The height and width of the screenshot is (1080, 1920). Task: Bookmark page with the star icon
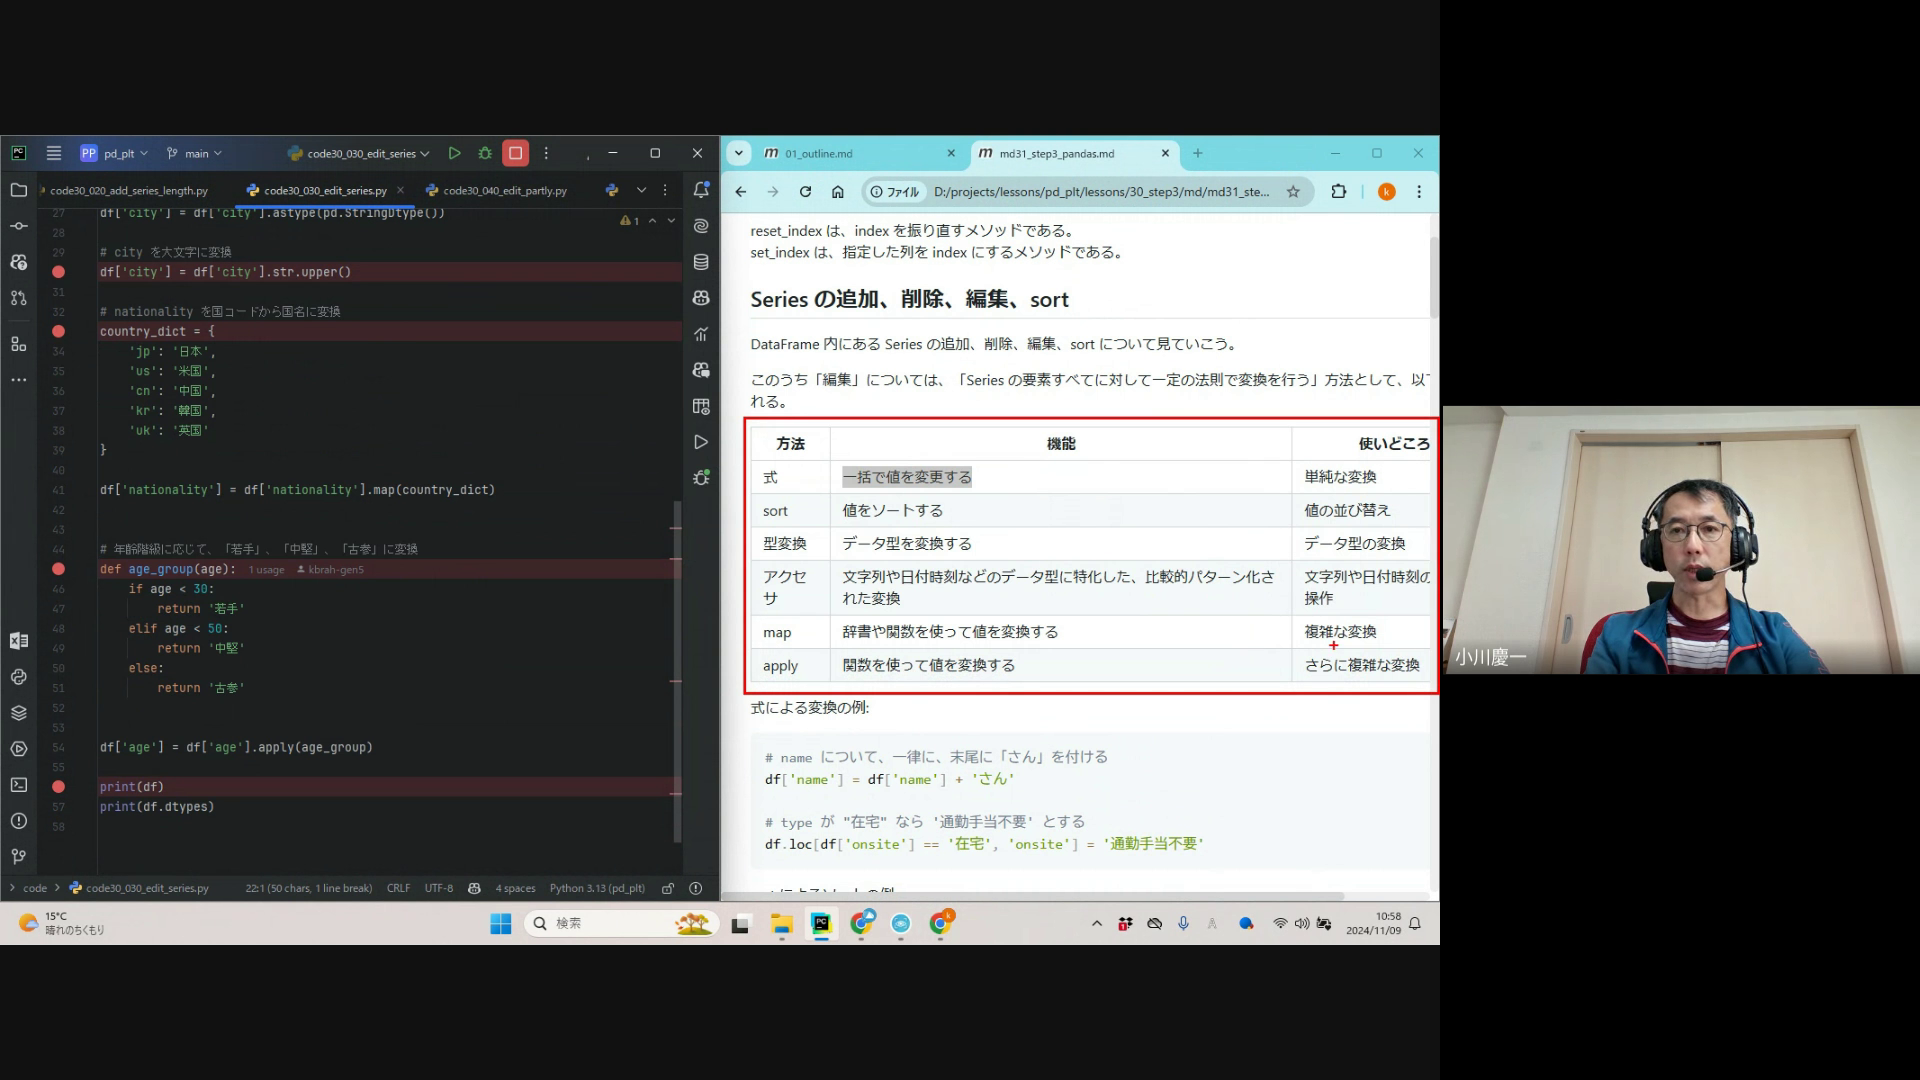coord(1293,192)
